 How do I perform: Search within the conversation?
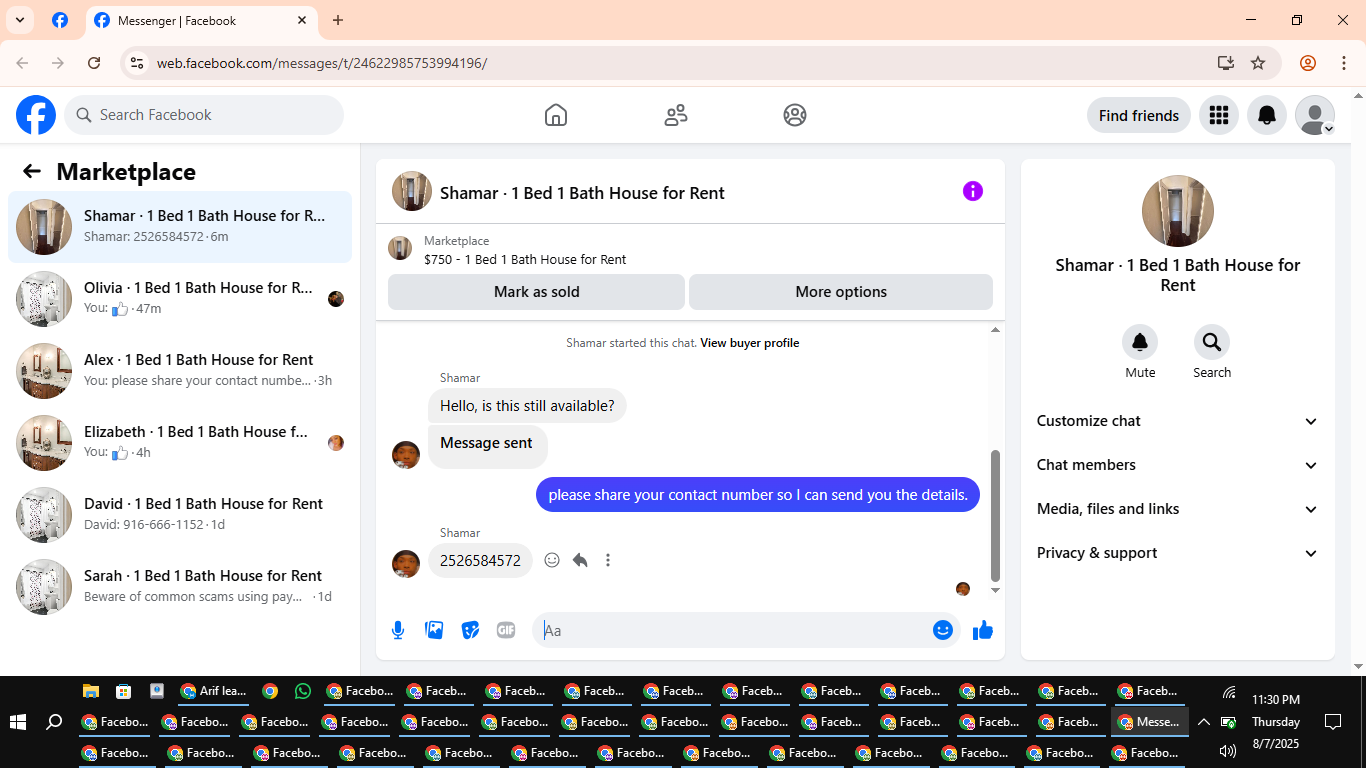click(1212, 343)
